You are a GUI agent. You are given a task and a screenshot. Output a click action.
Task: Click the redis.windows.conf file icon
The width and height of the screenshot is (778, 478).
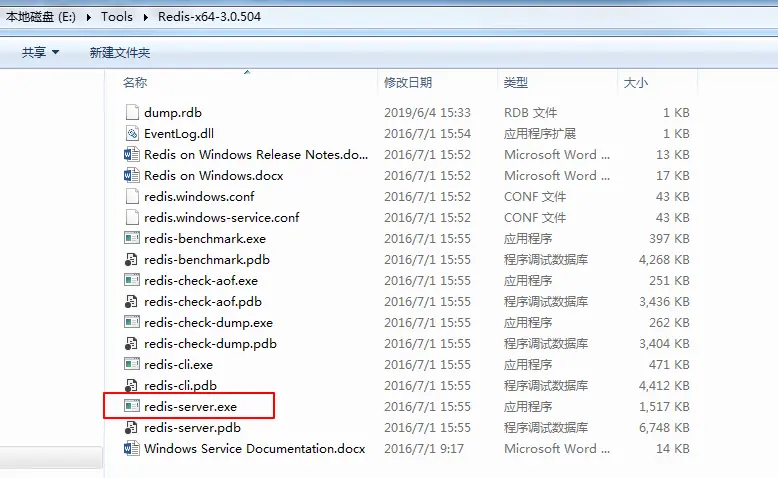pos(132,197)
